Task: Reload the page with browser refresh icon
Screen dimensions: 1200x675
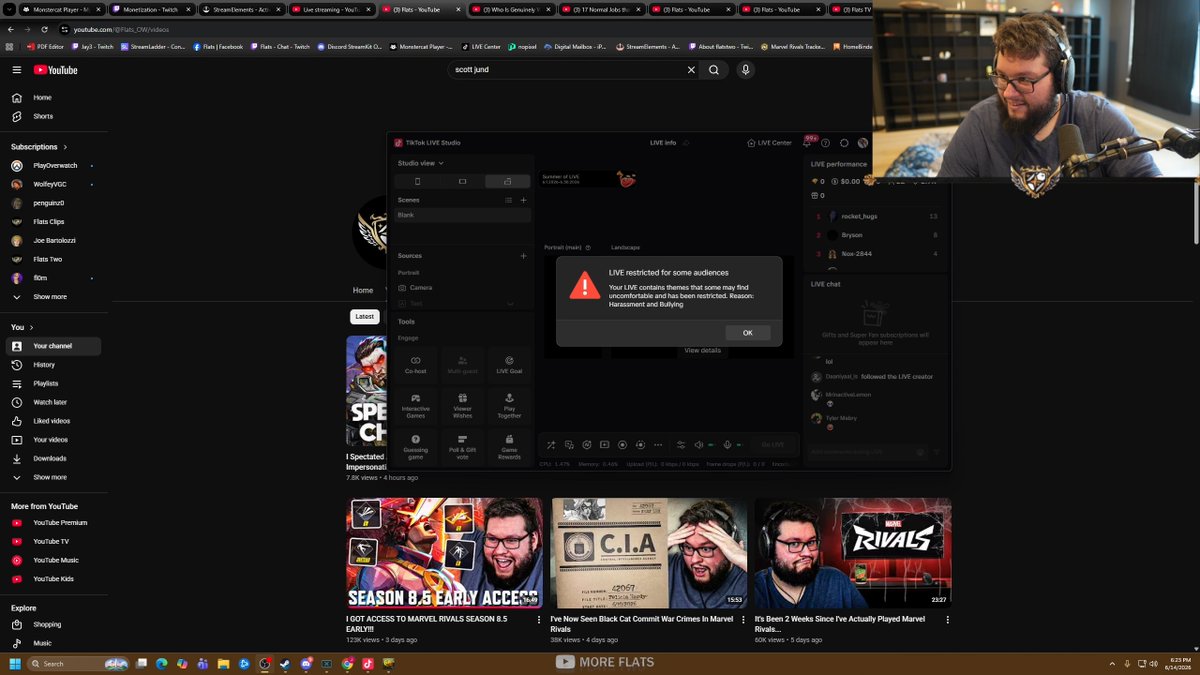Action: tap(45, 29)
